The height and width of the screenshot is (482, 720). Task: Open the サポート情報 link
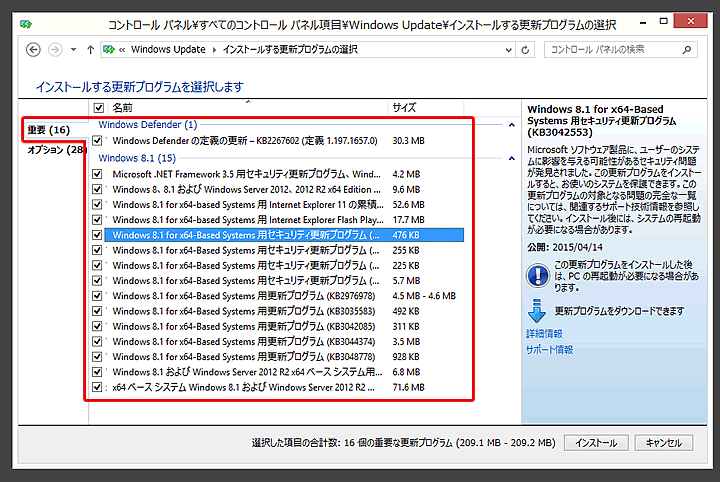coord(550,350)
